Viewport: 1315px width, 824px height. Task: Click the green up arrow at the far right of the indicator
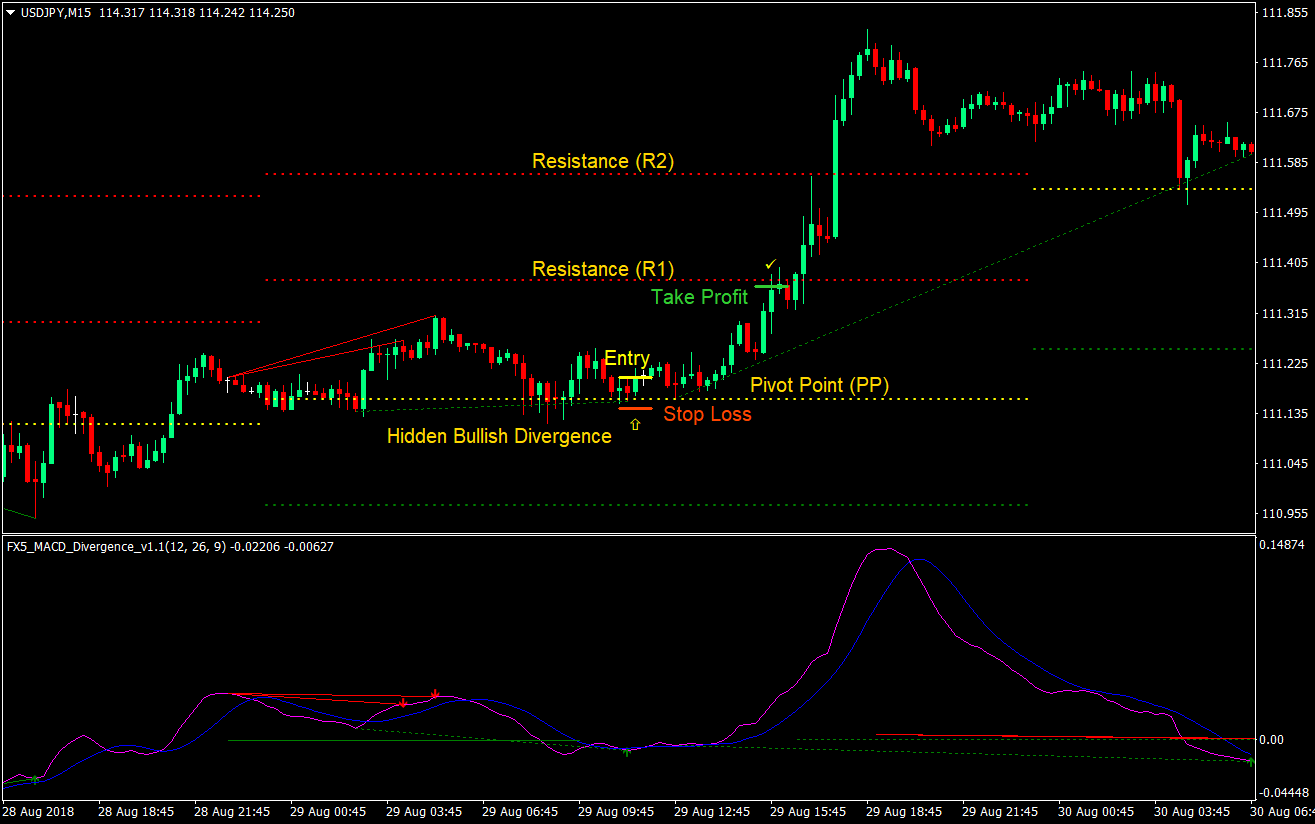point(1251,761)
